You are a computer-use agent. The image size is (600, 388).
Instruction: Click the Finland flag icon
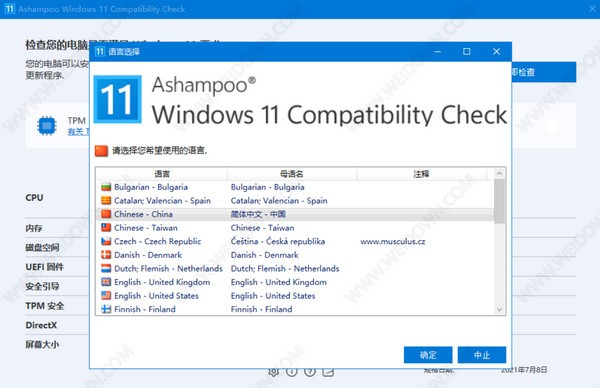(x=106, y=309)
